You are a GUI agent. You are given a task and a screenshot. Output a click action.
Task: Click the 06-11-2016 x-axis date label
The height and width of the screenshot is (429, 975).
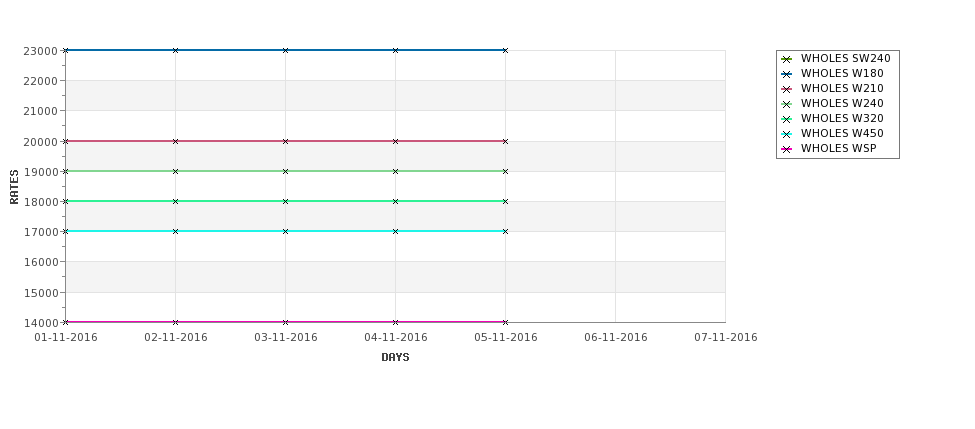click(x=616, y=338)
